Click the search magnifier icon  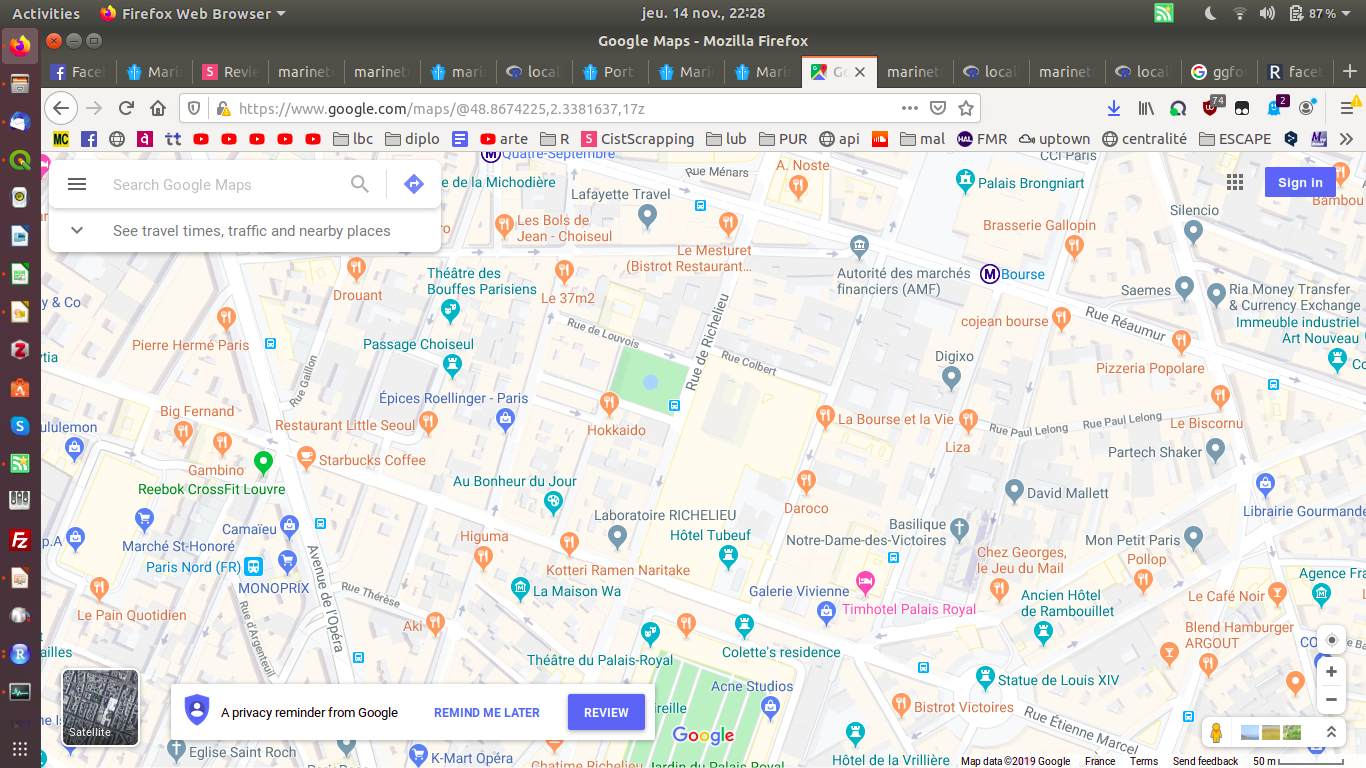360,184
